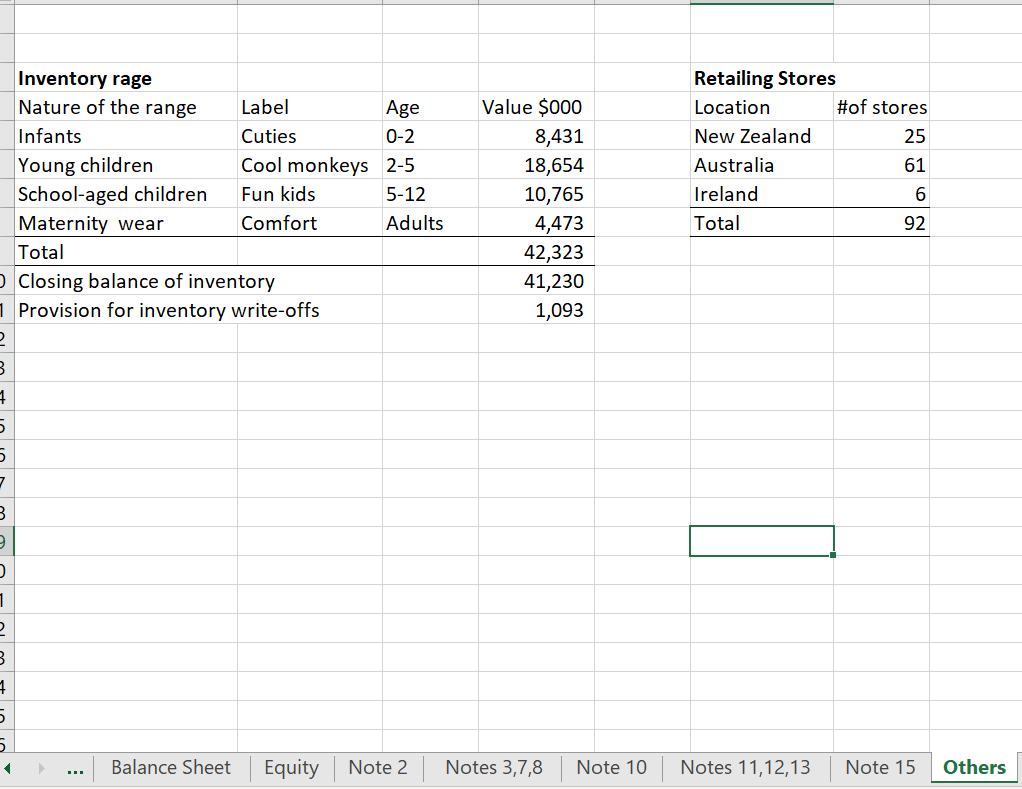This screenshot has width=1022, height=789.
Task: Click the 'Ireland' cell
Action: pyautogui.click(x=761, y=194)
